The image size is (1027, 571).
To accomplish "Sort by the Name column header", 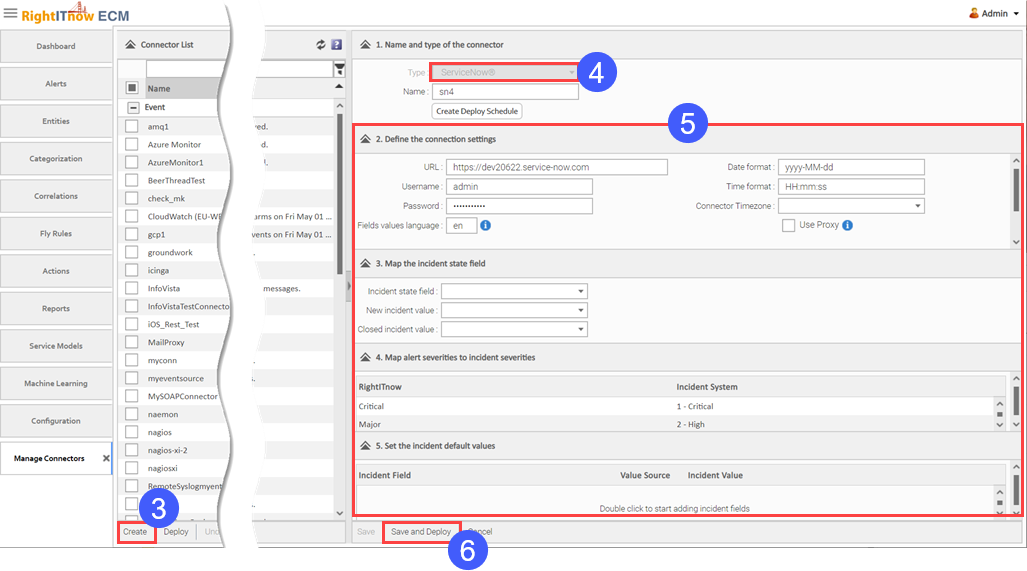I will tap(159, 88).
